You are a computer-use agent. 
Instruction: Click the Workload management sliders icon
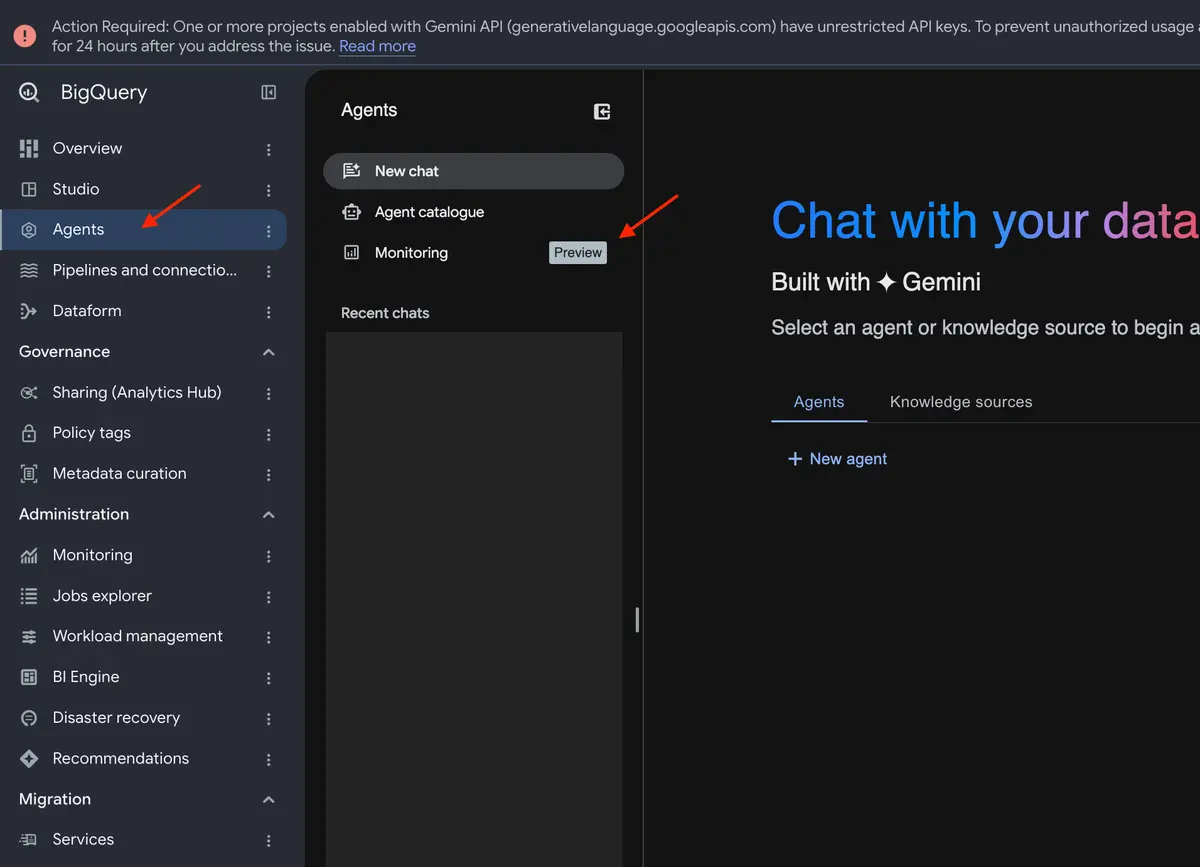click(29, 637)
